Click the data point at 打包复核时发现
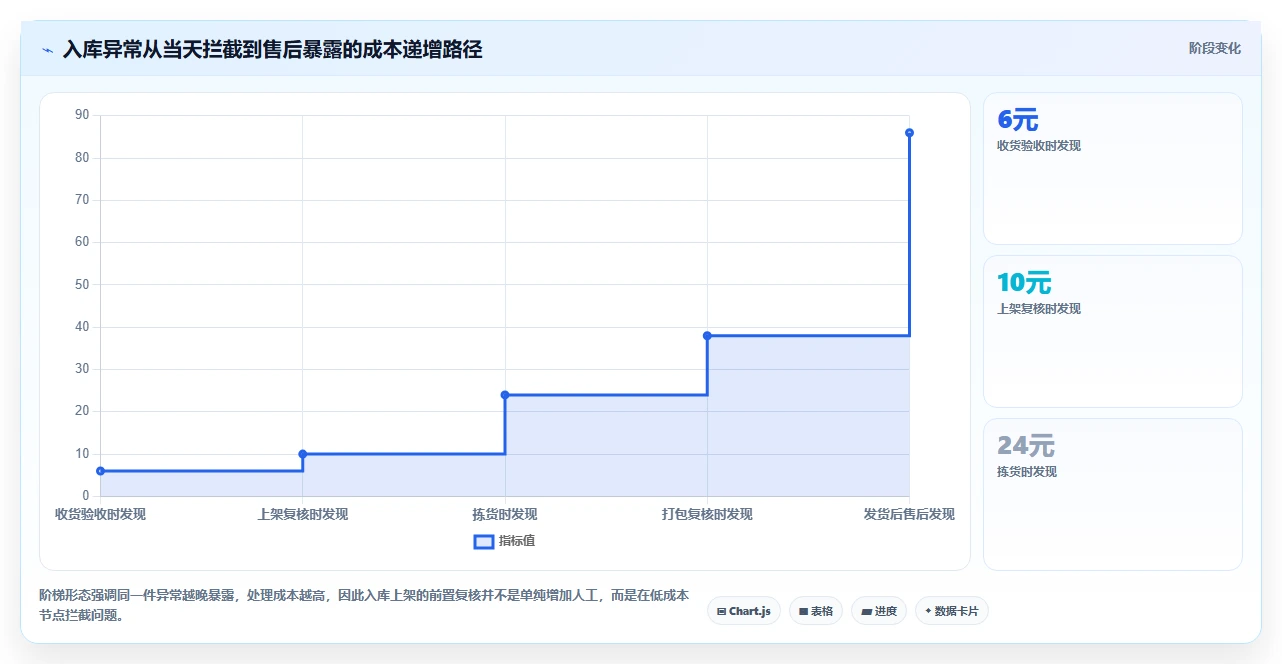1282x664 pixels. 707,336
